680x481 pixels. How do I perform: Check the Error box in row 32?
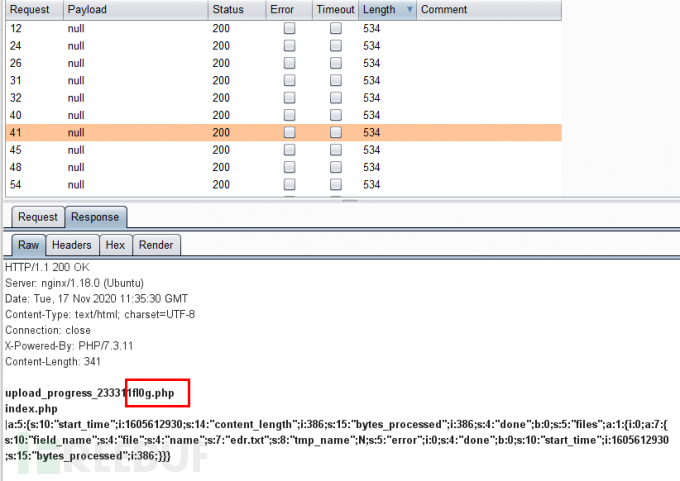tap(289, 98)
